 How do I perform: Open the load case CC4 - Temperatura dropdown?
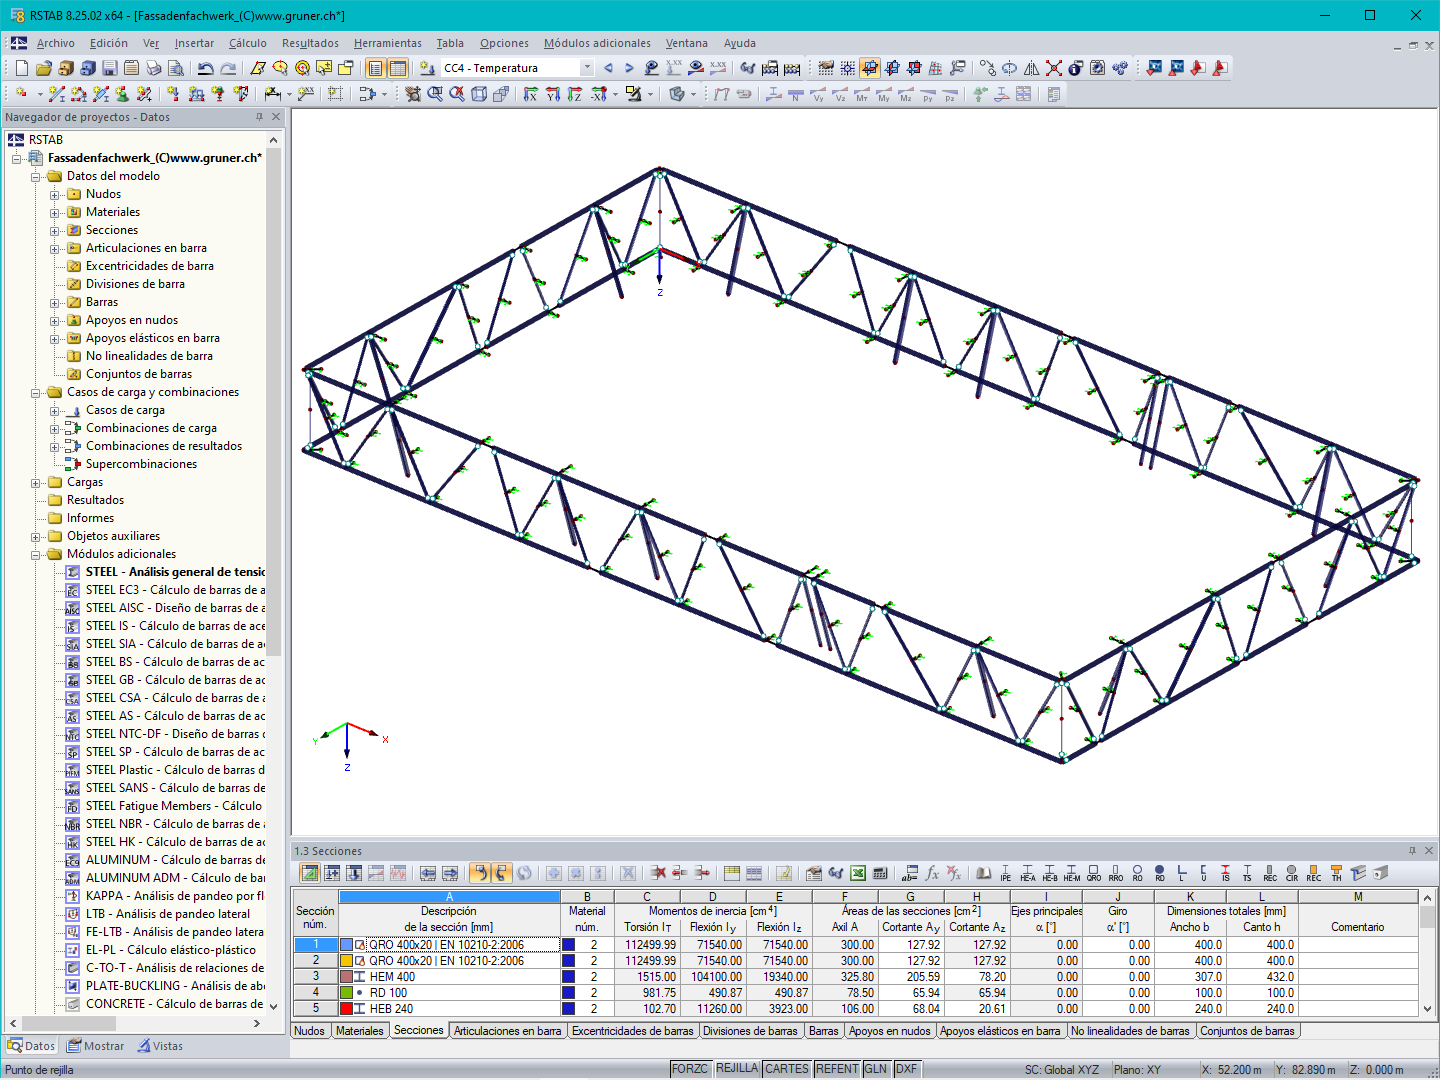587,68
